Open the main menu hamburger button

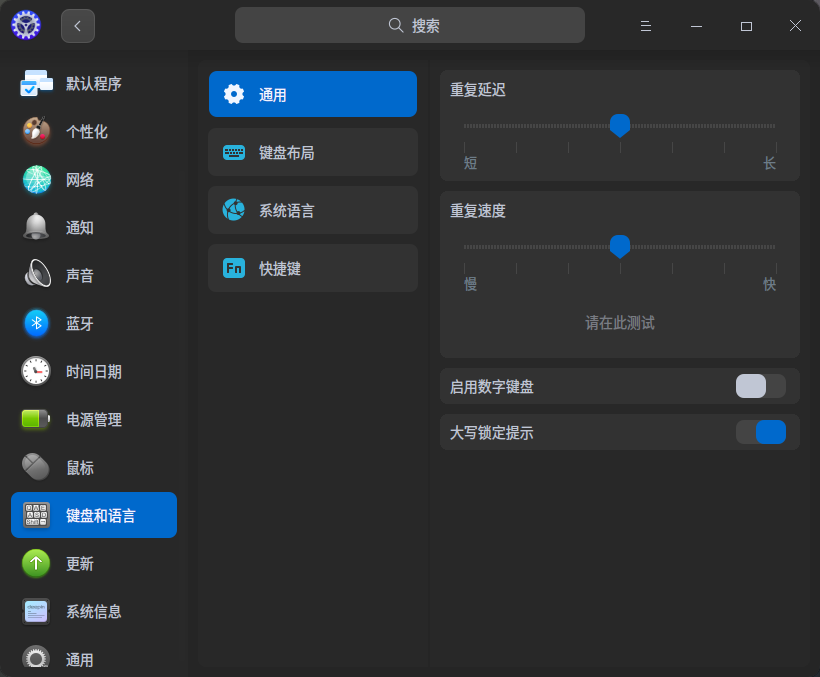tap(646, 26)
